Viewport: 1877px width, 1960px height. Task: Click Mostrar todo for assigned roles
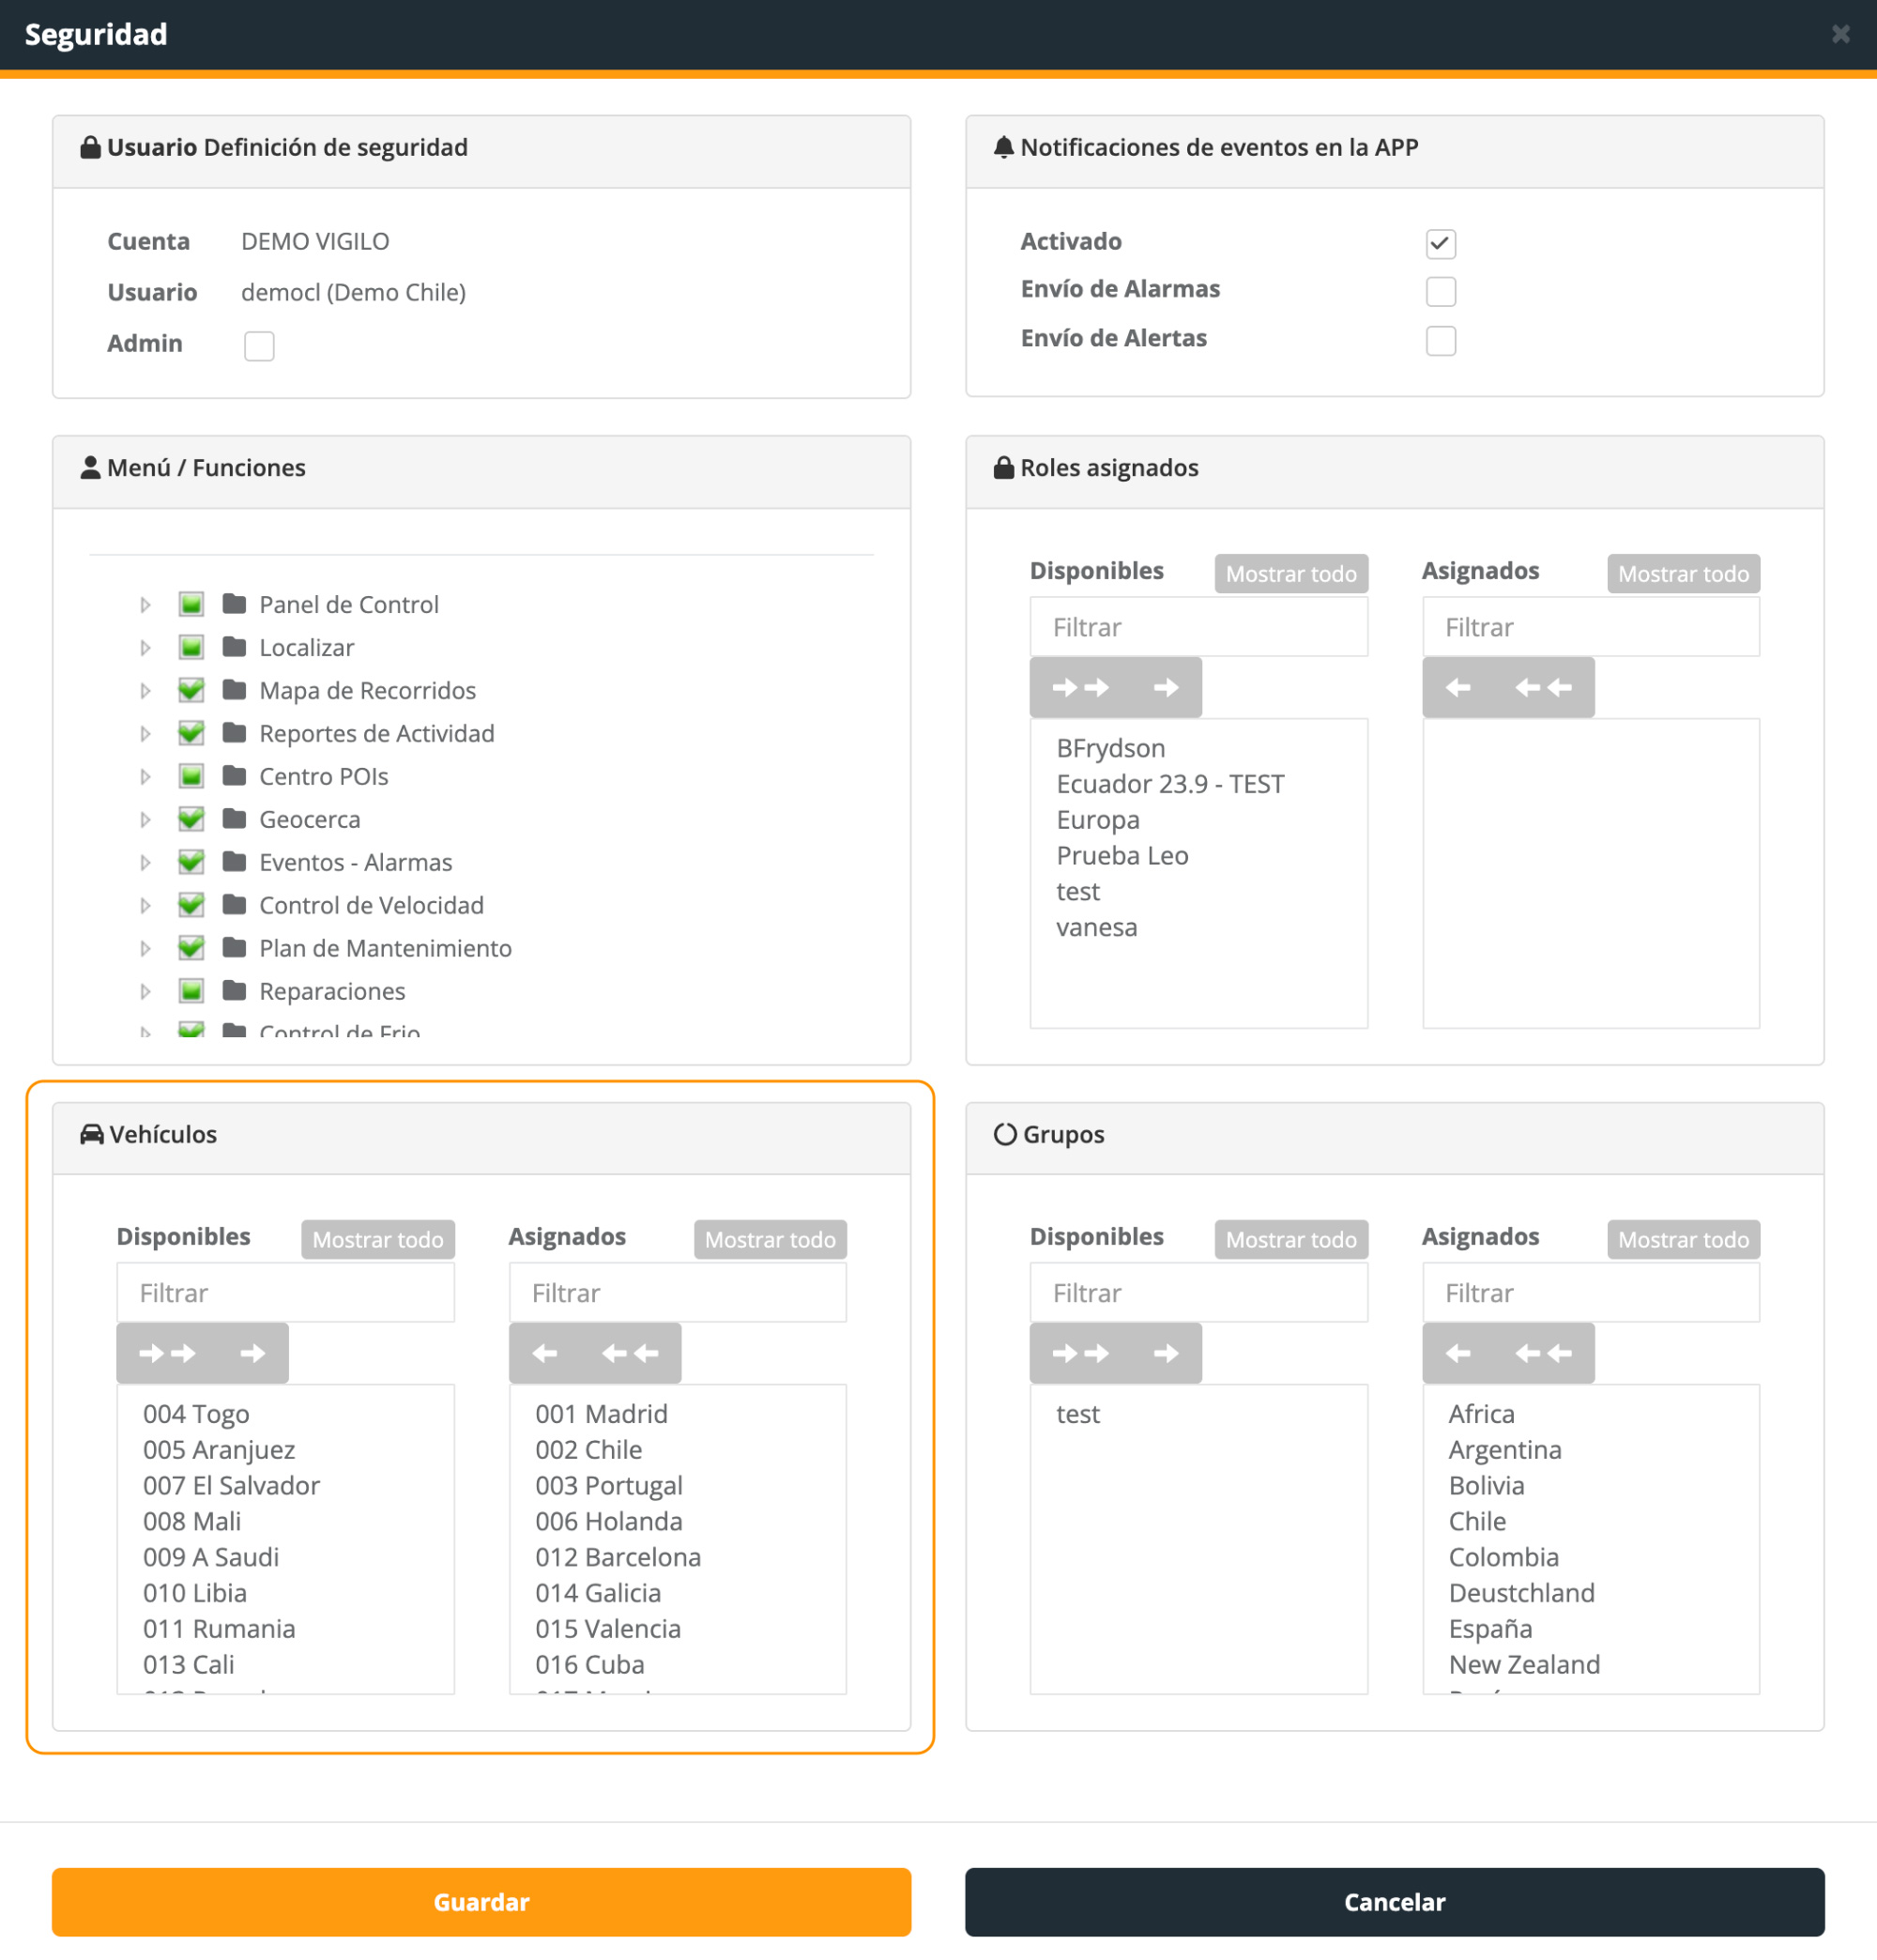click(x=1683, y=573)
